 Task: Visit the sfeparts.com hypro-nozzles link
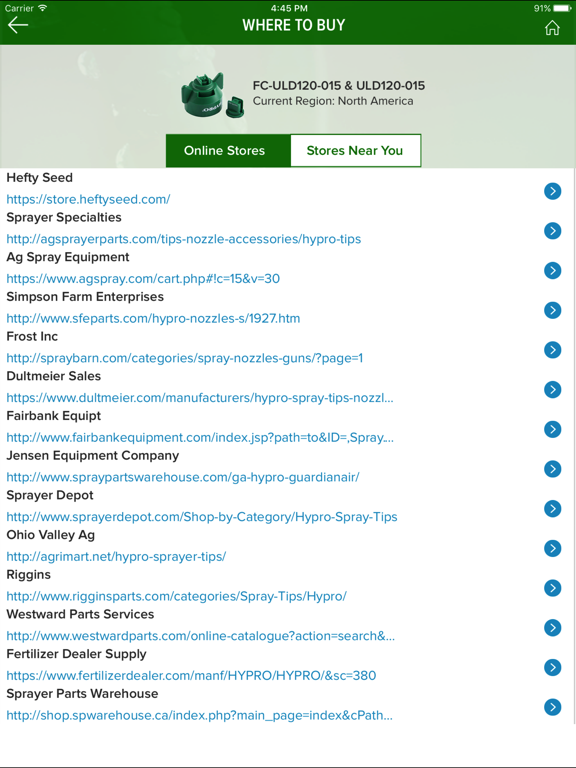pyautogui.click(x=153, y=318)
